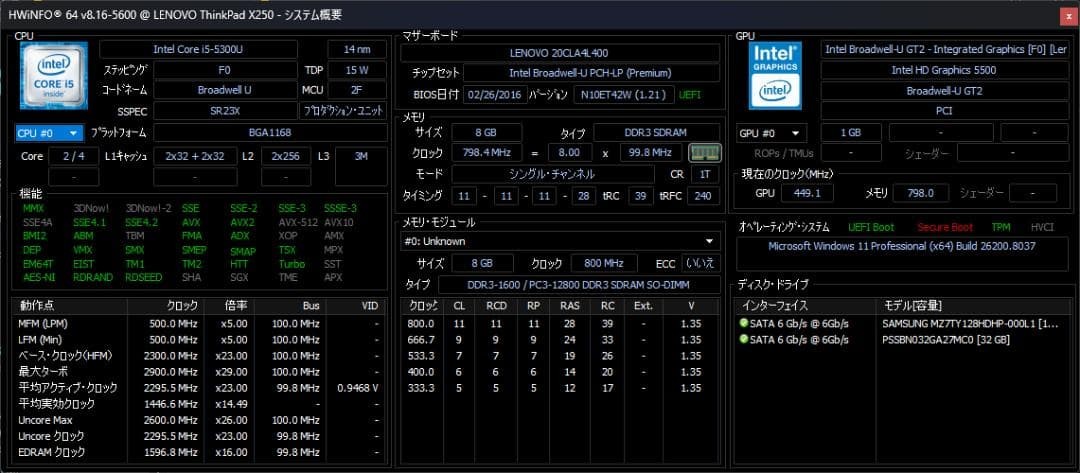The height and width of the screenshot is (473, 1080).
Task: Click the green memory module icon
Action: tap(704, 152)
